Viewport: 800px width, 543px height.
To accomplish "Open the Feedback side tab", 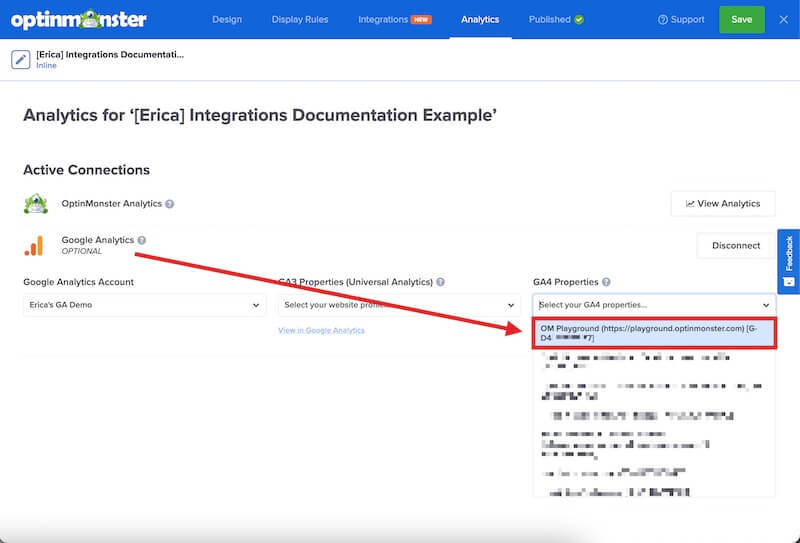I will (788, 261).
